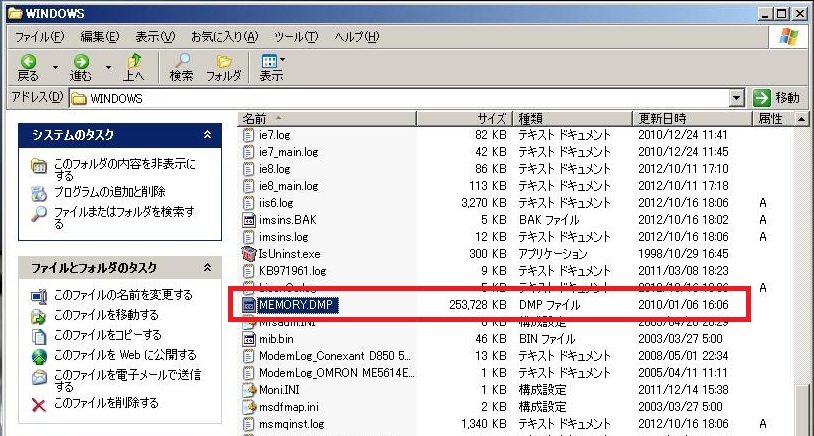814x436 pixels.
Task: Open the 編集(E) menu
Action: point(100,37)
